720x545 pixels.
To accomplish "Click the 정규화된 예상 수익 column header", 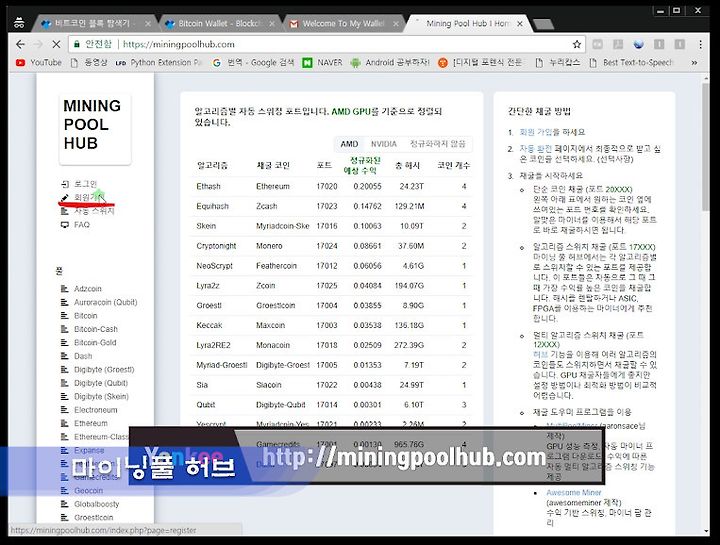I will tap(361, 165).
